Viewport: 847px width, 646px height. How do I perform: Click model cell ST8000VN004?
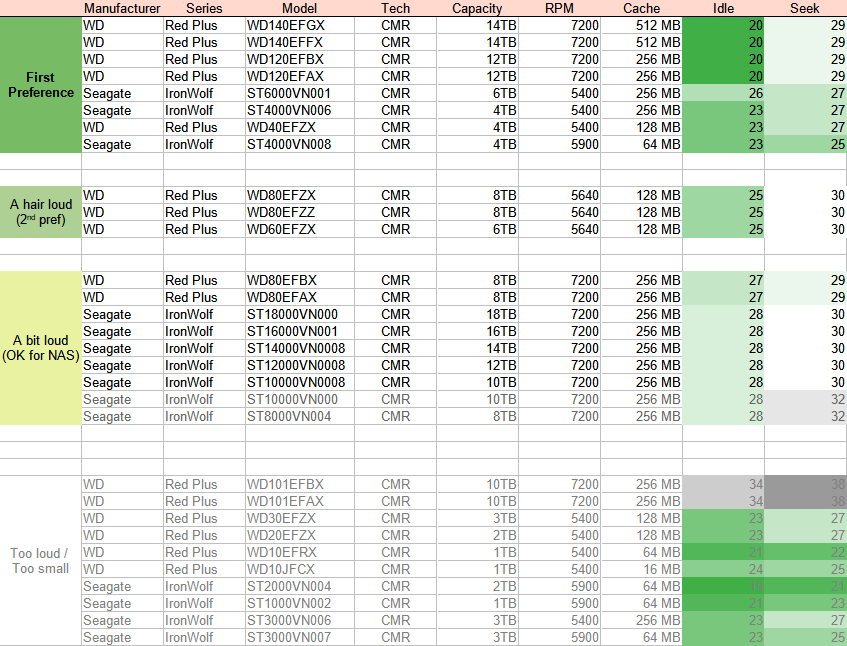300,416
